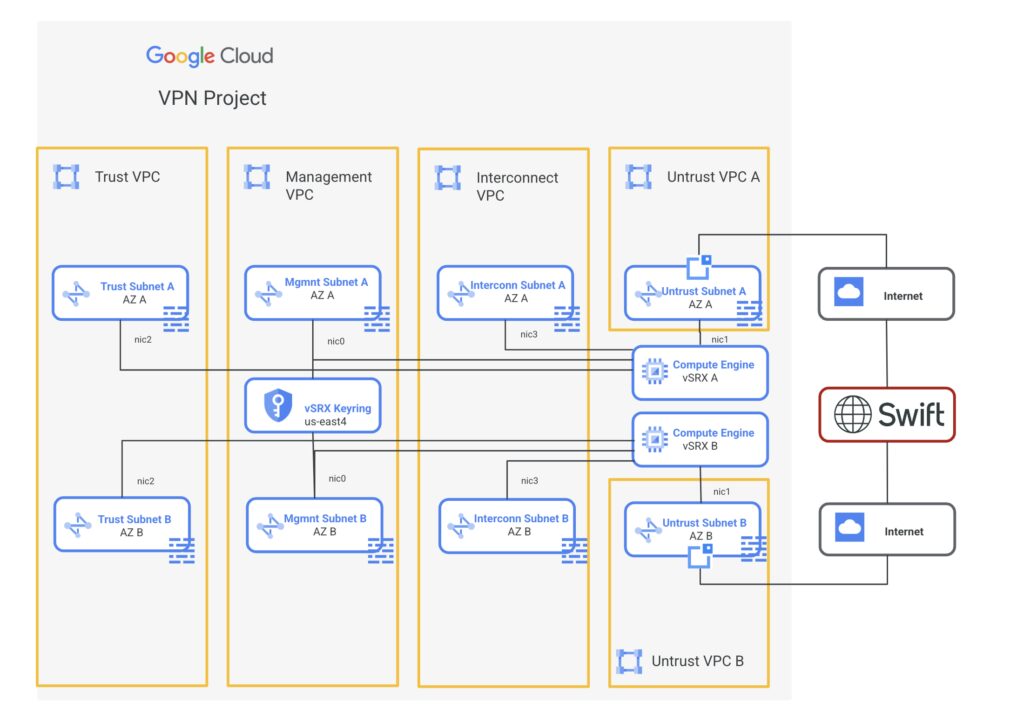The width and height of the screenshot is (1024, 708).
Task: Click firewall icon beside Trust Subnet A
Action: [176, 319]
